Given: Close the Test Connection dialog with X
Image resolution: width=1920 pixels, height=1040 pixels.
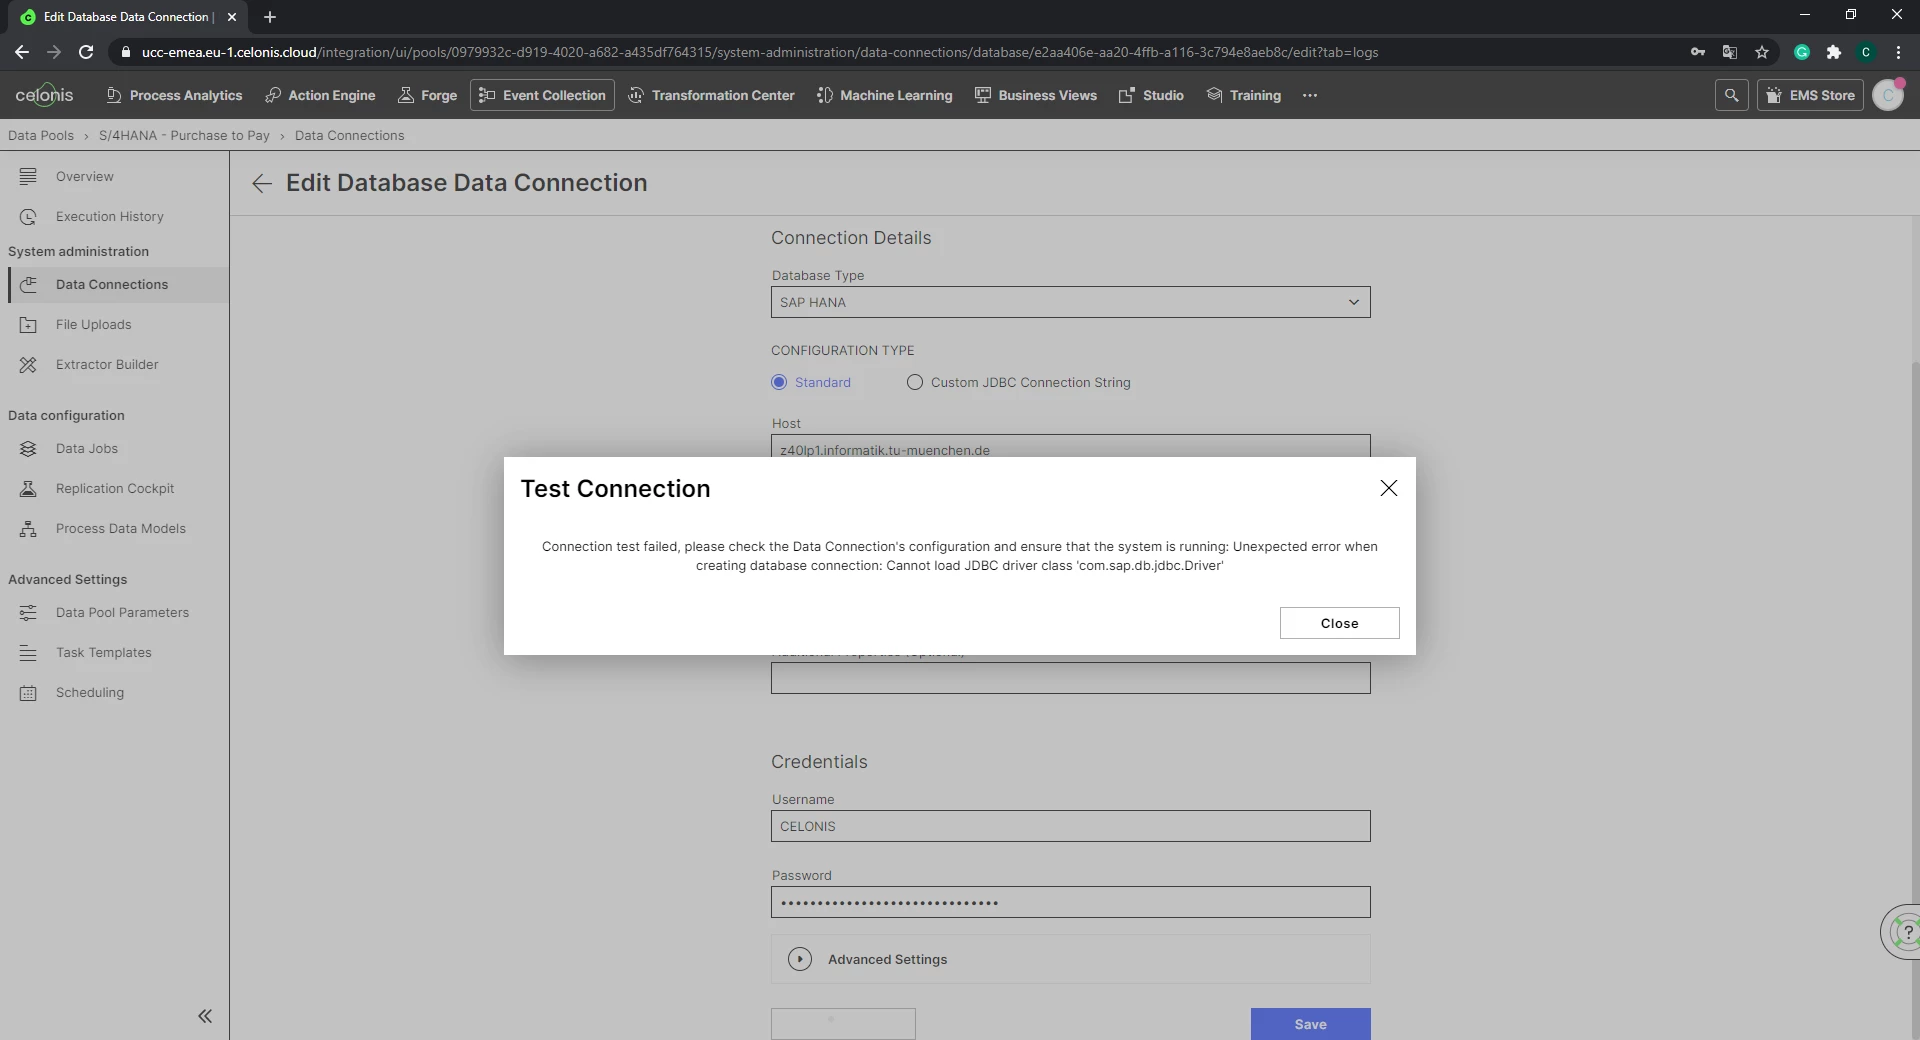Looking at the screenshot, I should click(1388, 488).
